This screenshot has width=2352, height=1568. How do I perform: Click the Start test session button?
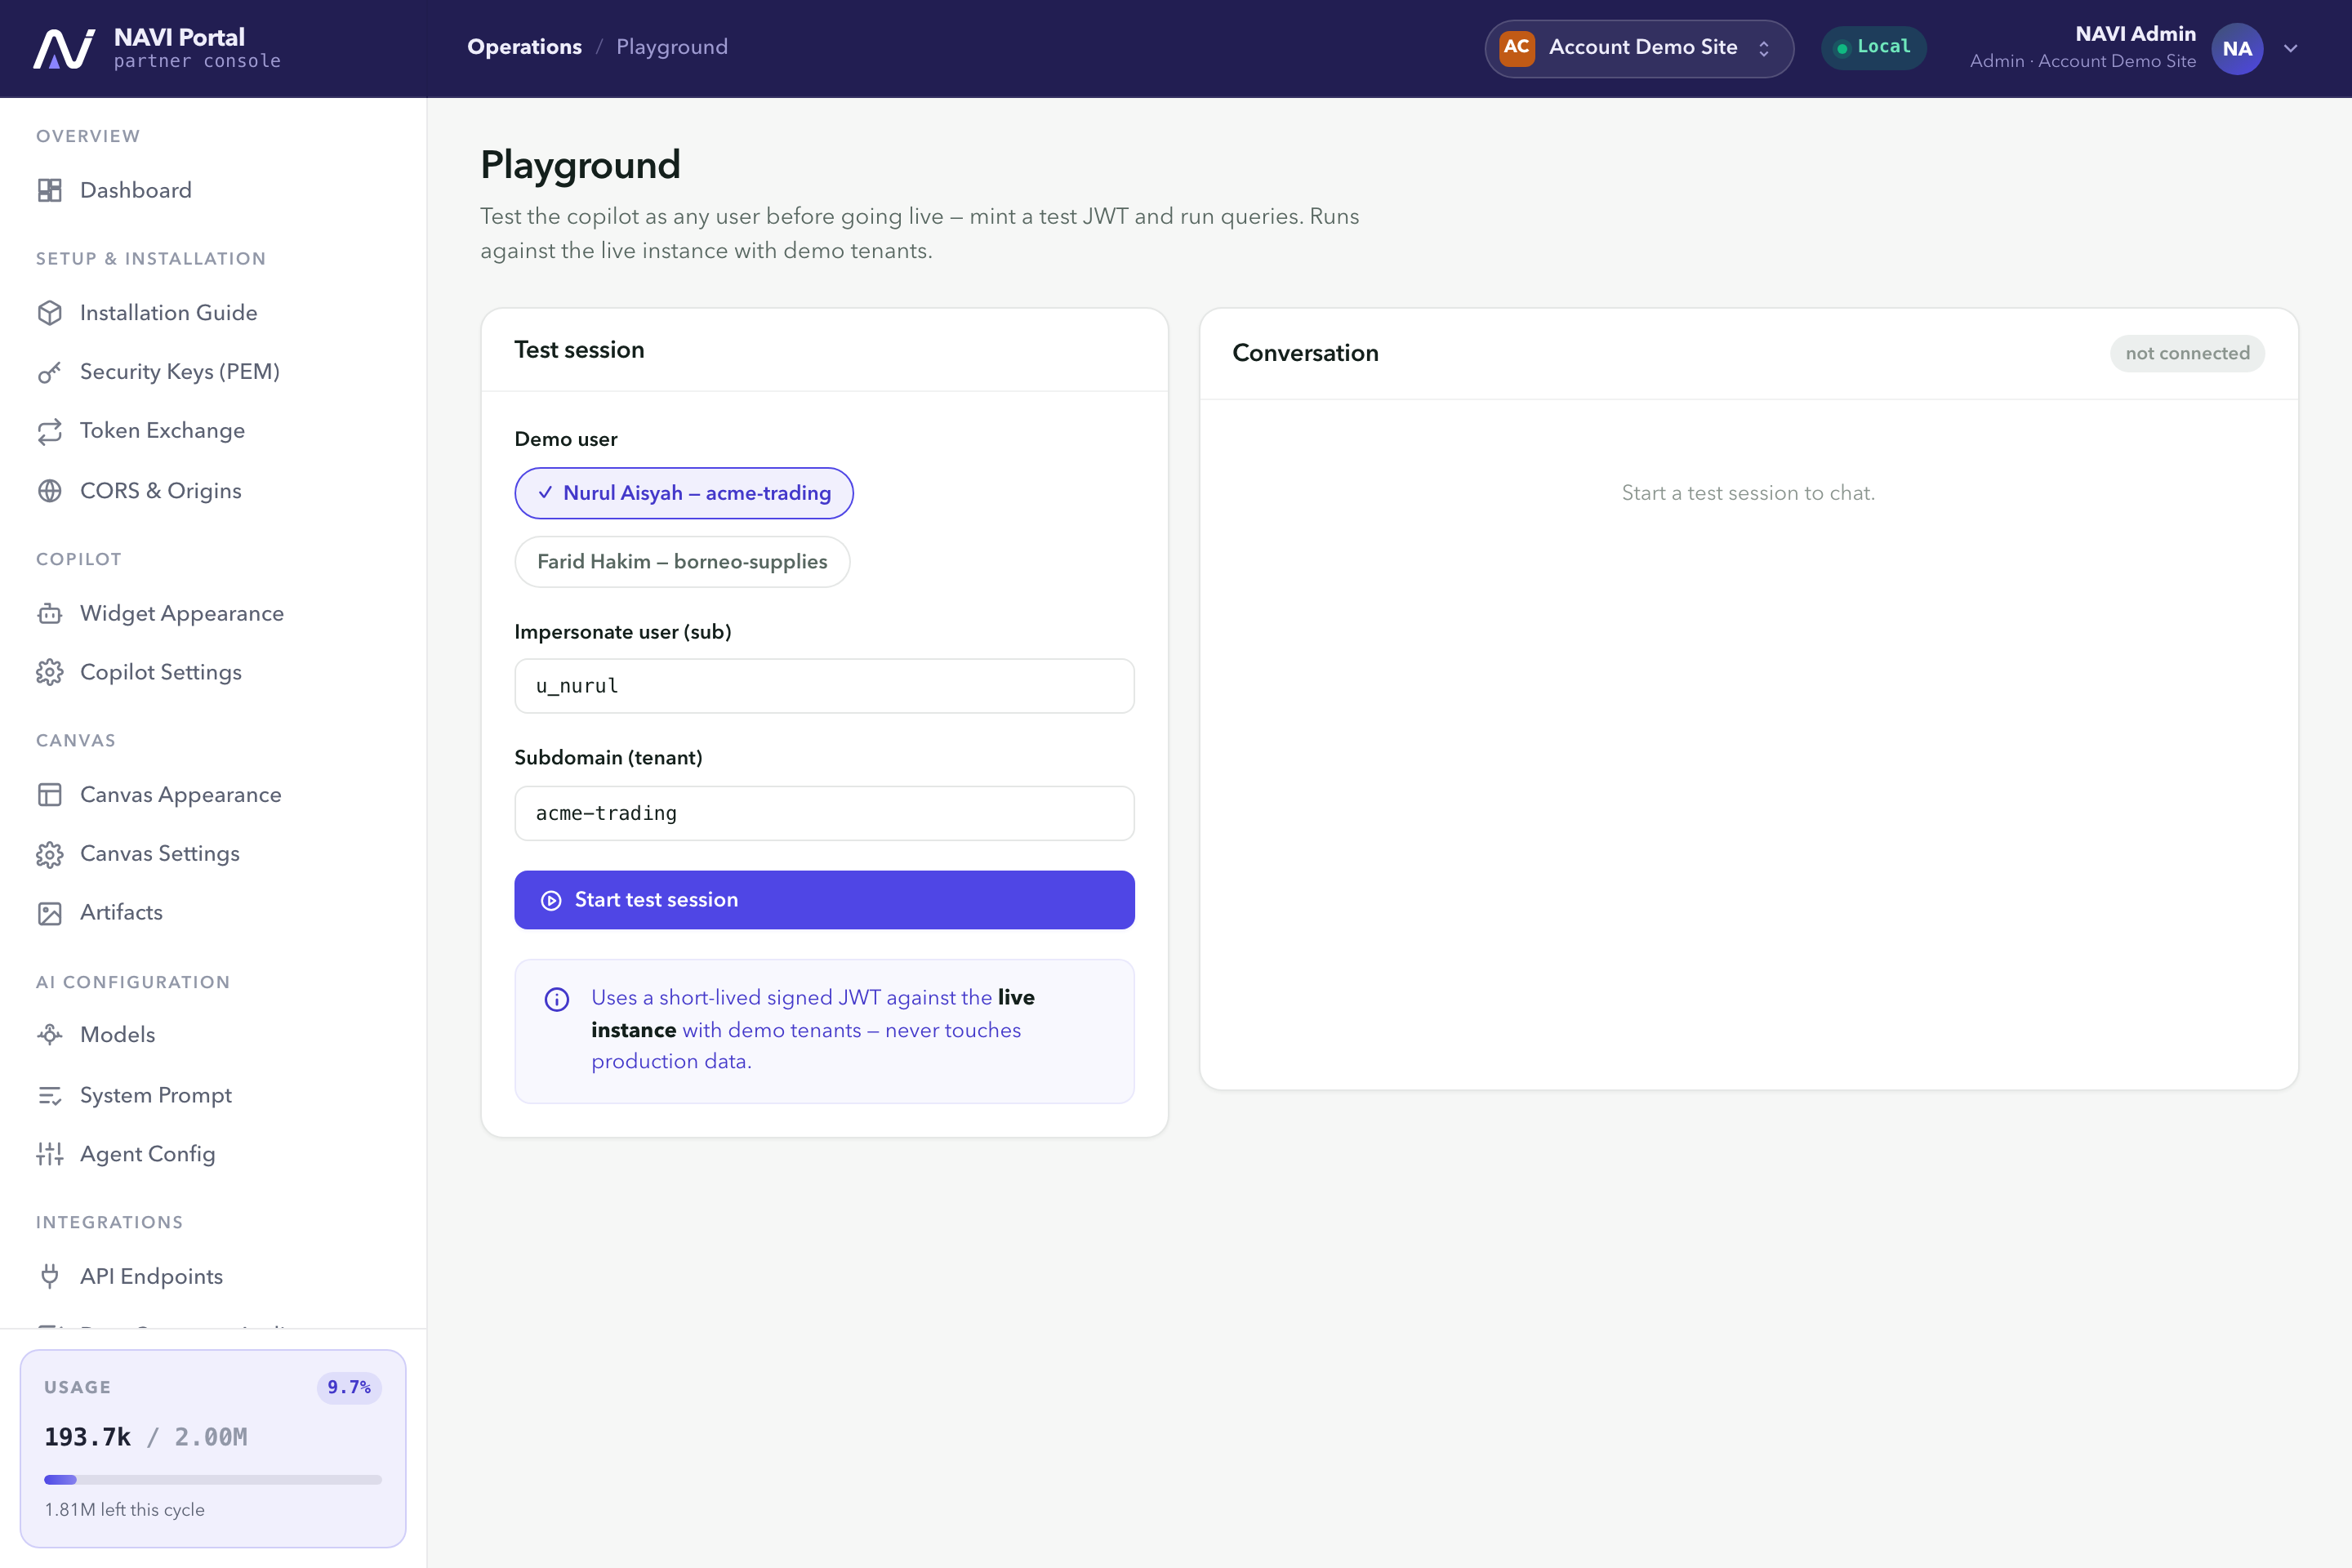click(824, 900)
